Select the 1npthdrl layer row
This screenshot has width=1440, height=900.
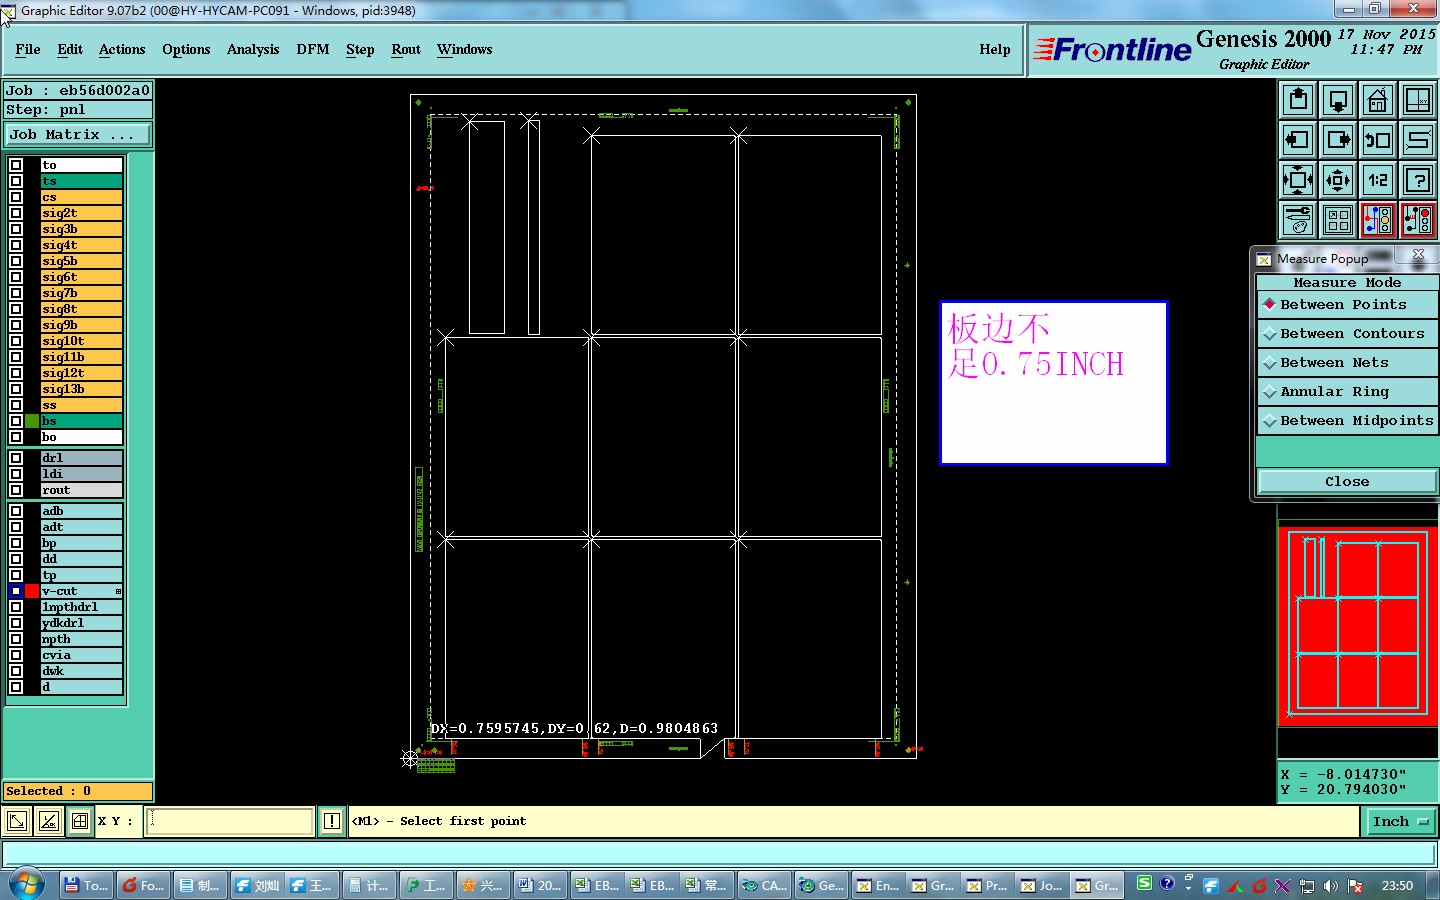(x=82, y=607)
